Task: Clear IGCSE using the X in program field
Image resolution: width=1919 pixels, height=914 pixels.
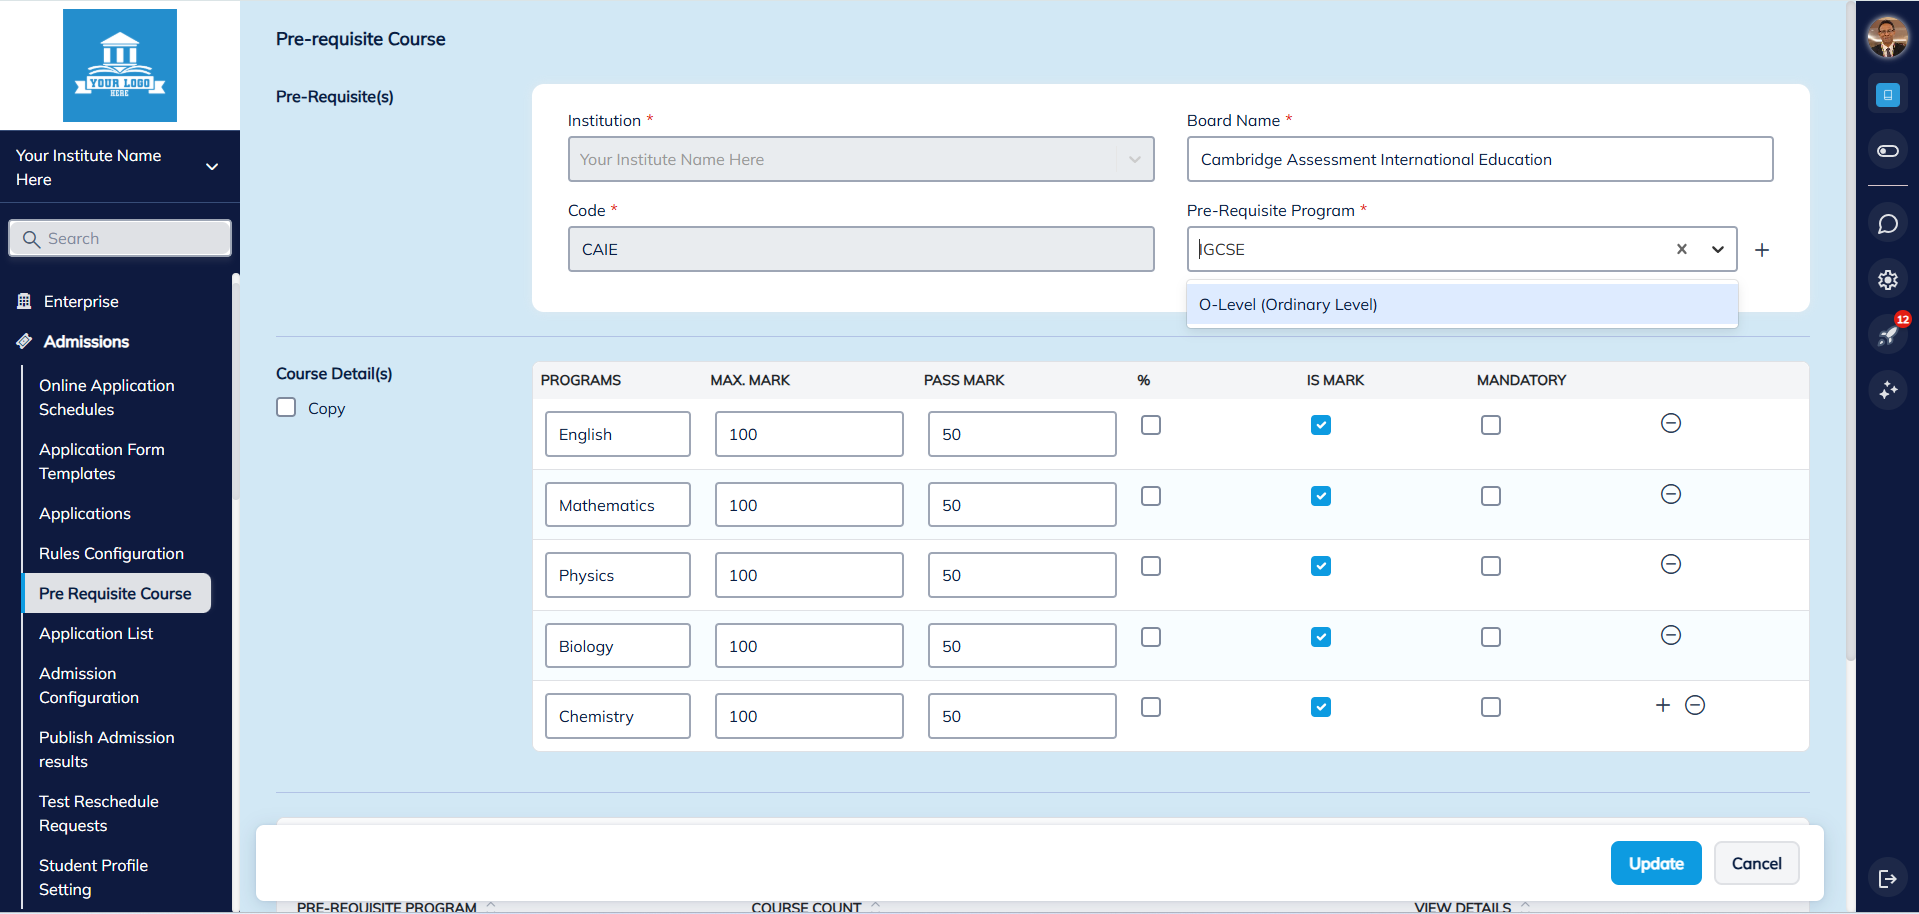Action: pos(1681,249)
